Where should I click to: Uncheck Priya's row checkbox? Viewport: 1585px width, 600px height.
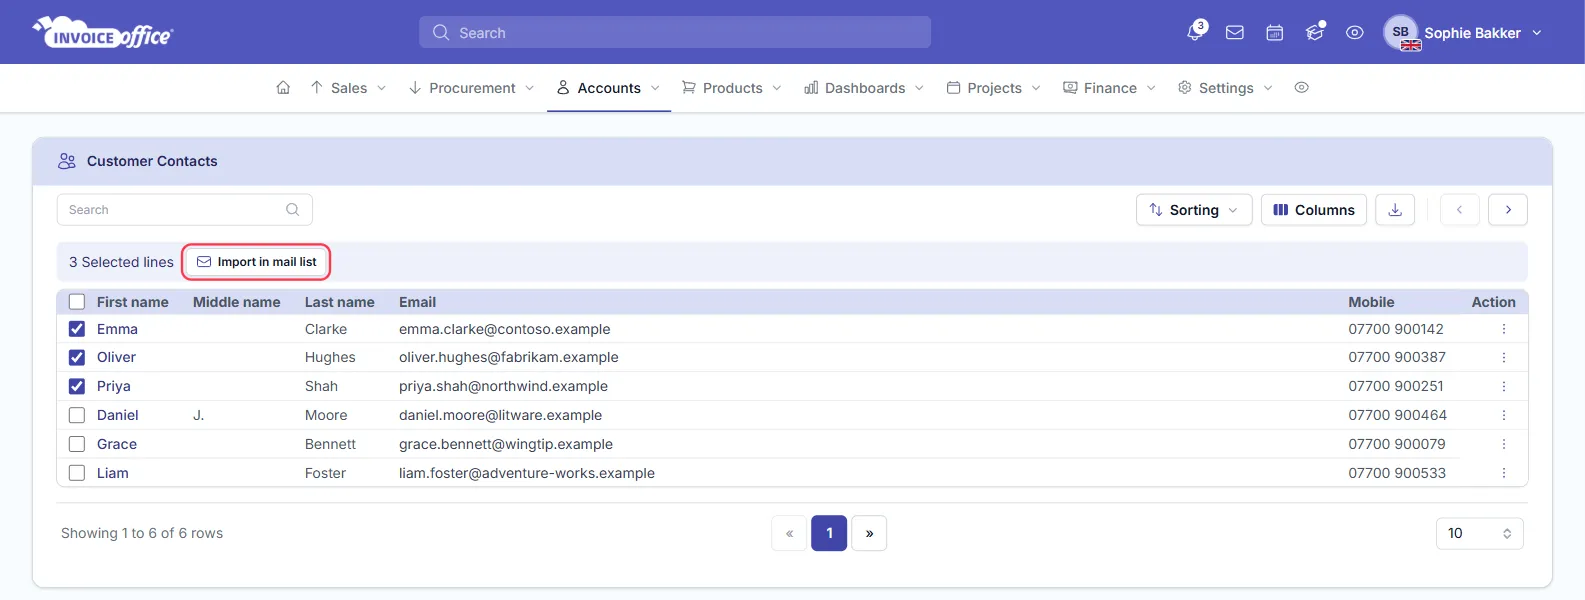[77, 386]
